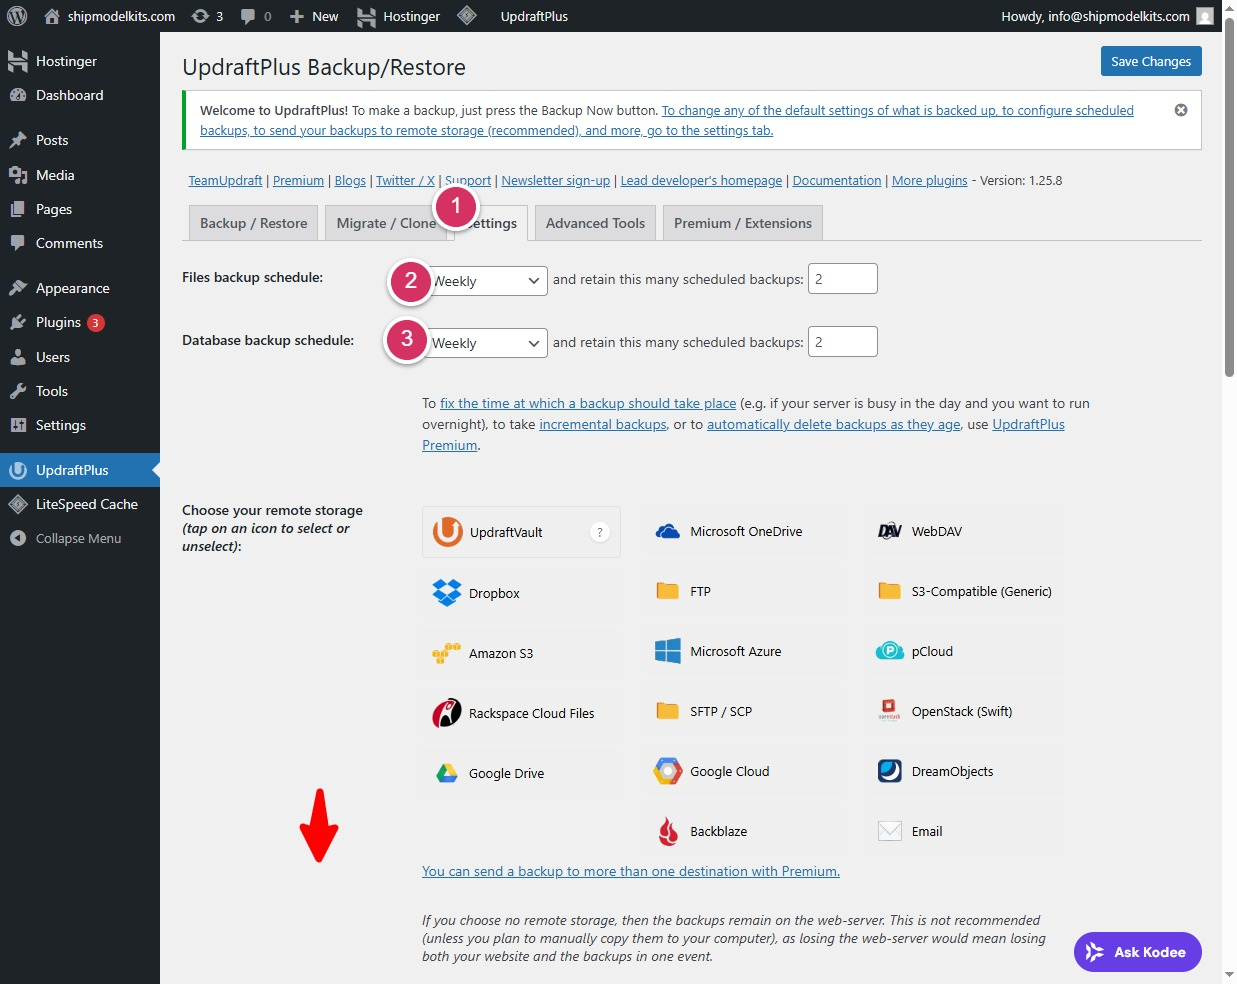Open the Files backup schedule dropdown
Image resolution: width=1237 pixels, height=984 pixels.
(x=490, y=281)
